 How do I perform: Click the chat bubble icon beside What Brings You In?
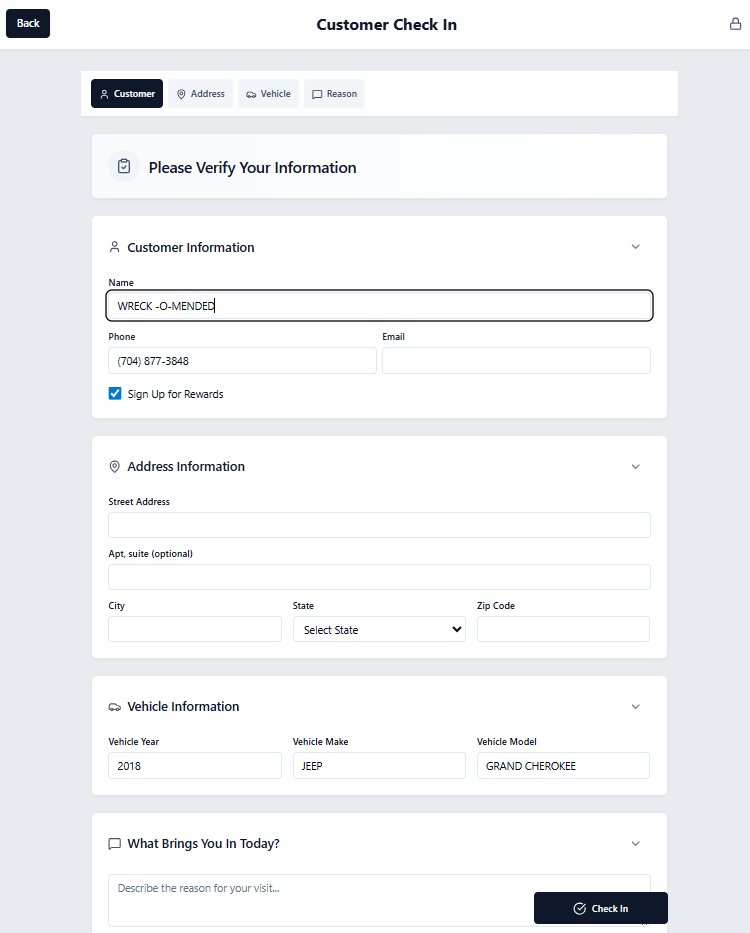(x=115, y=844)
